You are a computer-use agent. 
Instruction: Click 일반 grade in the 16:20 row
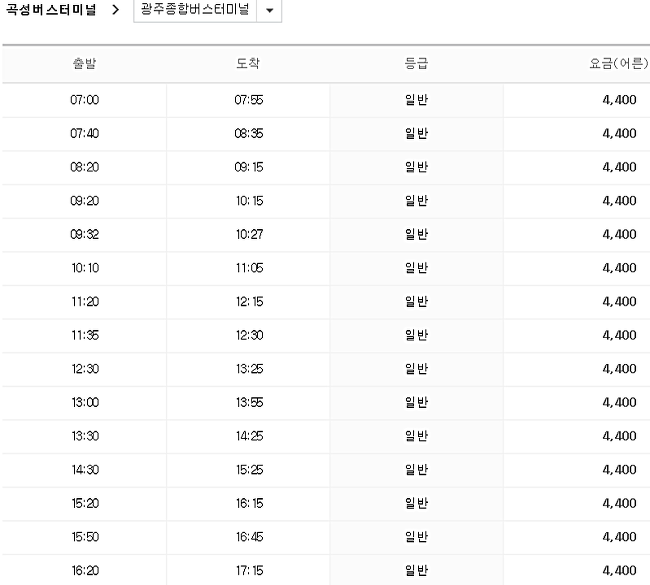pyautogui.click(x=416, y=570)
